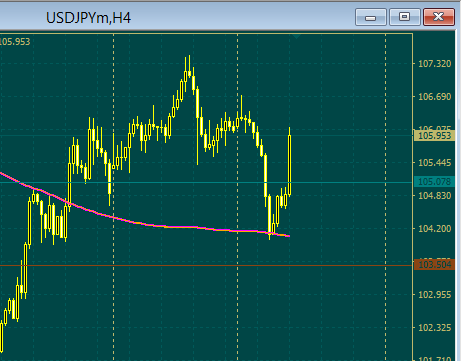Click the 105.953 text in chart corner
461x361 pixels.
[x=15, y=42]
